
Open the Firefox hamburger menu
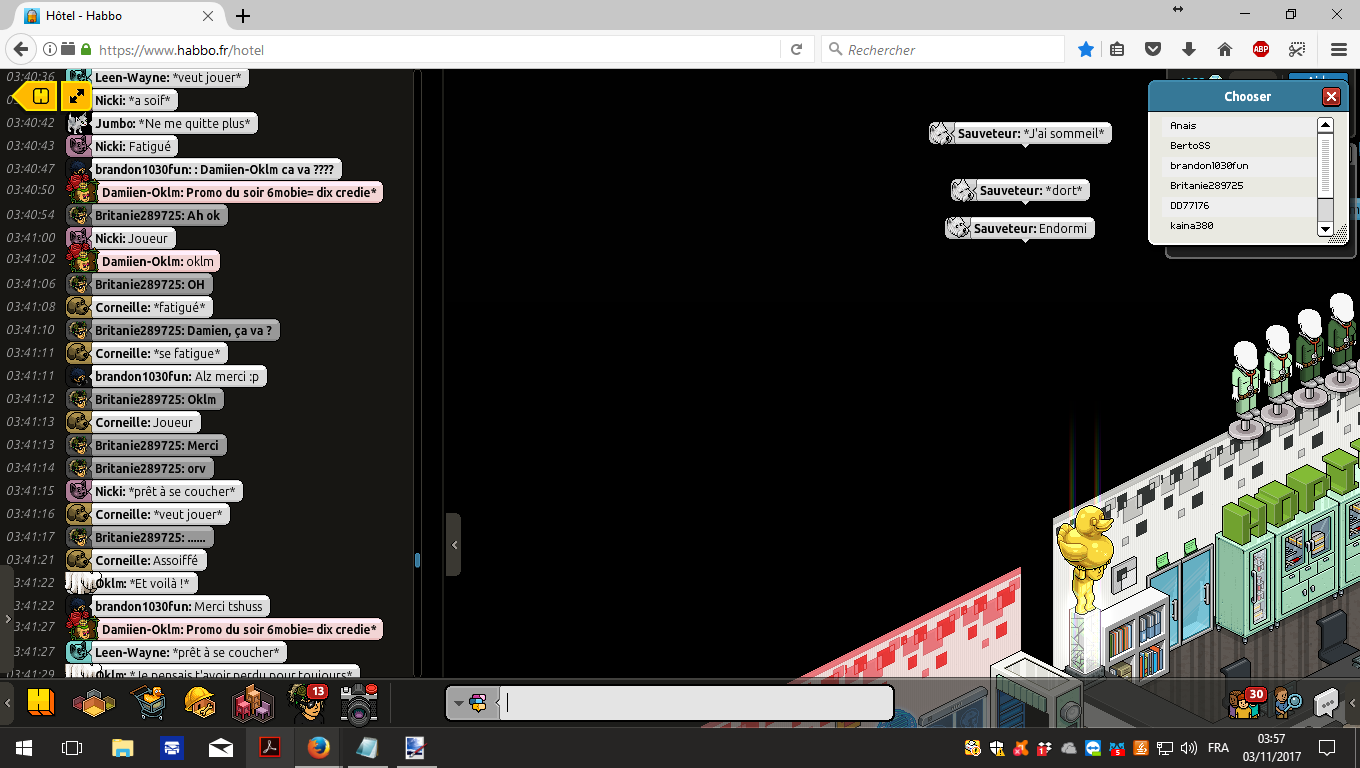coord(1339,49)
